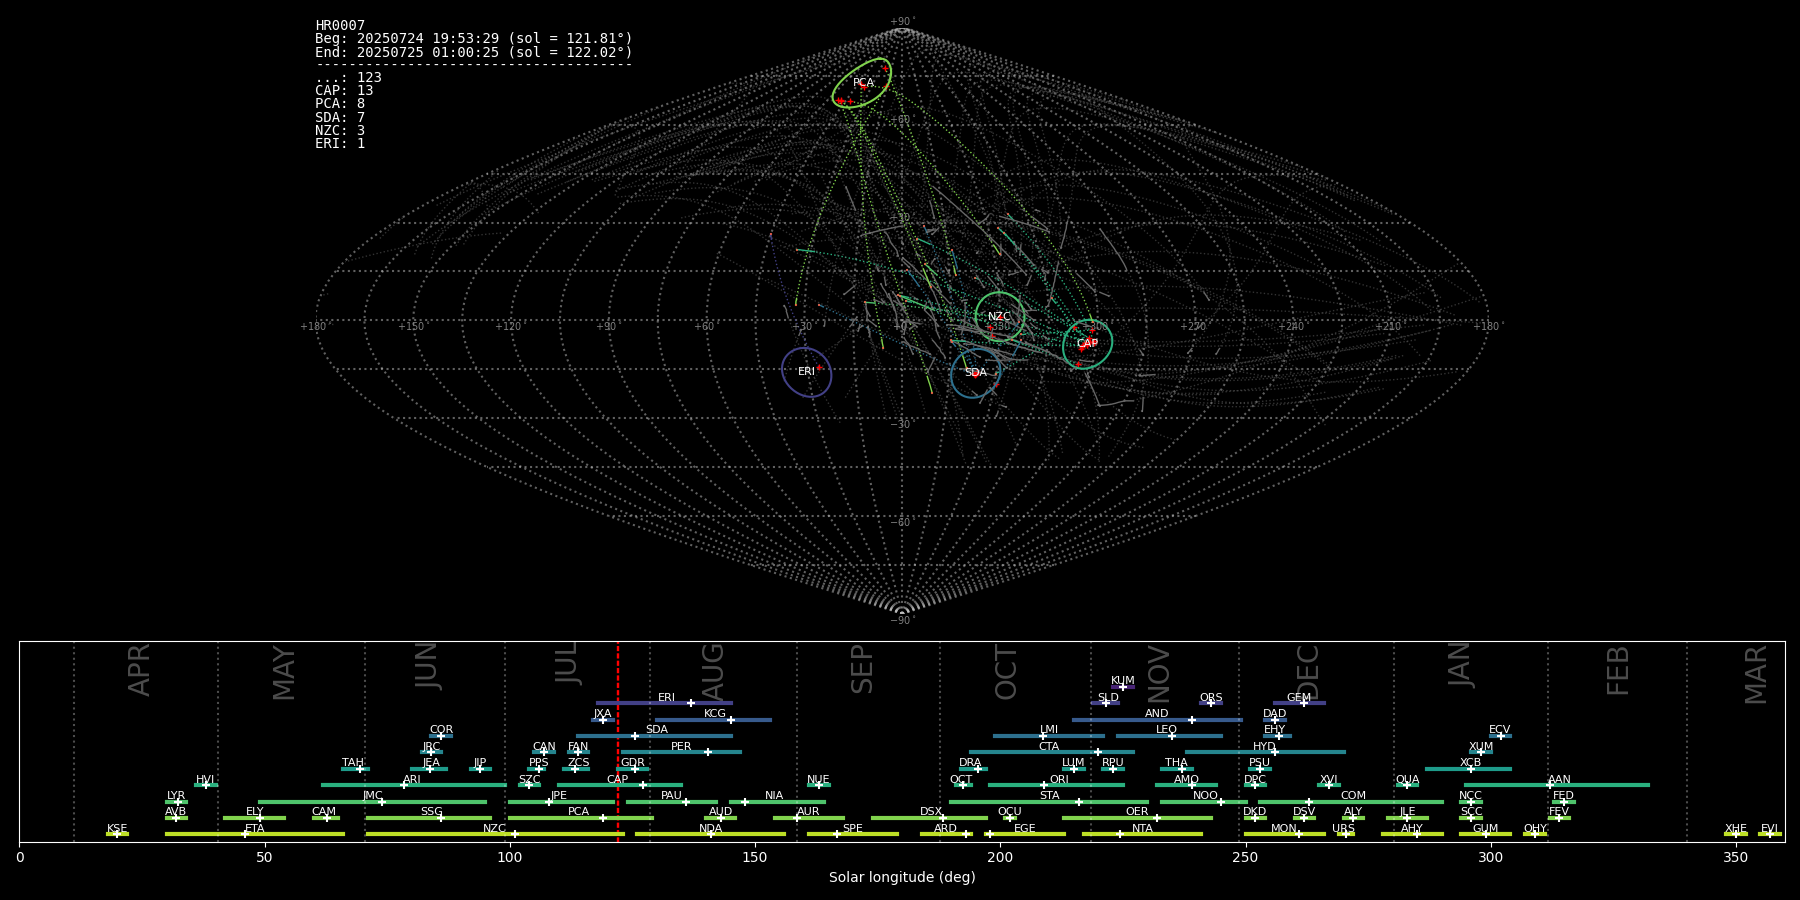1800x900 pixels.
Task: Click the 'Beg: 20250724 19:53:29' line
Action: 474,39
